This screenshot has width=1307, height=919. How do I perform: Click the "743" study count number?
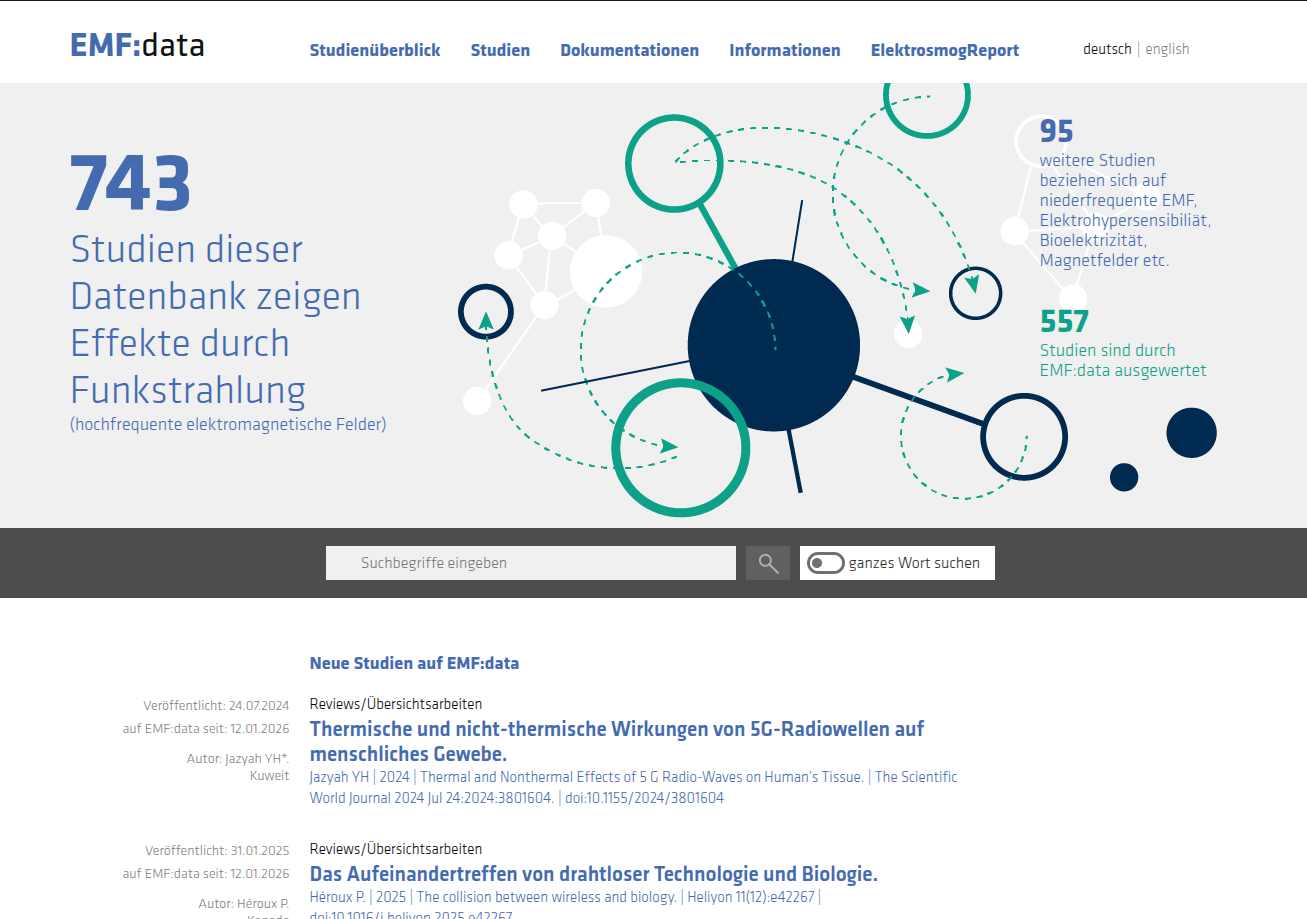[x=130, y=184]
